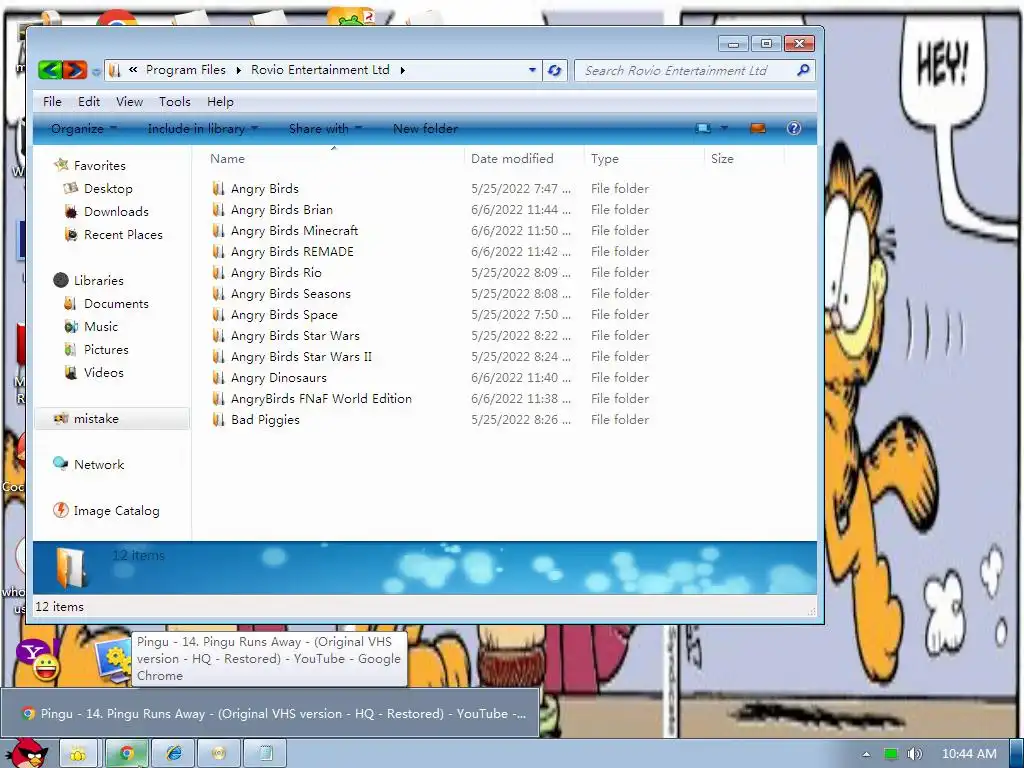Open the Help menu

click(x=220, y=102)
